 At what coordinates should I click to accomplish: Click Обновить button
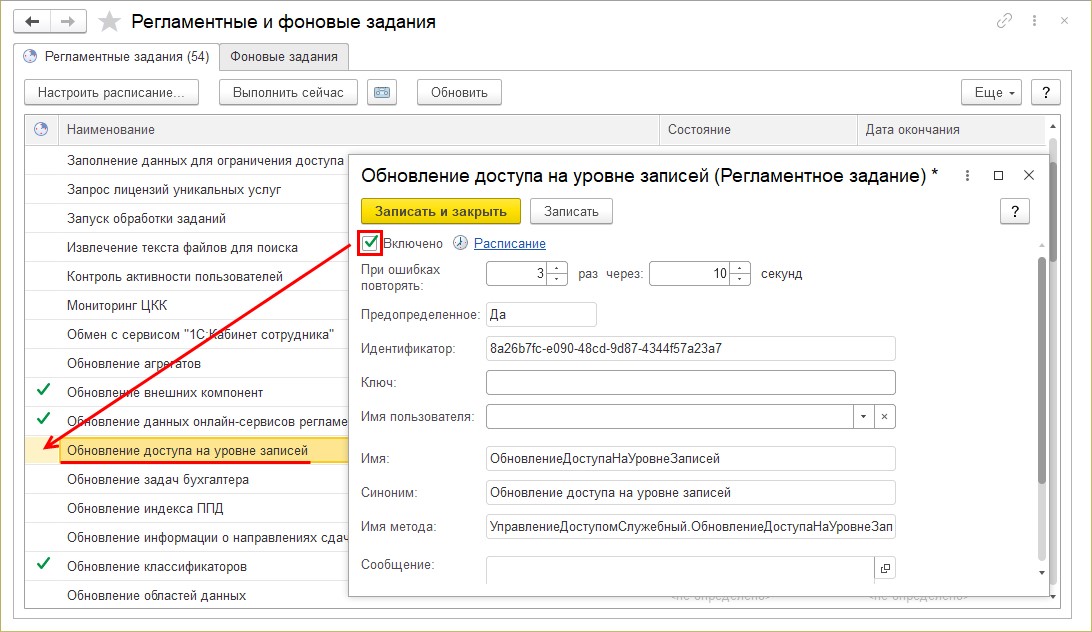459,92
